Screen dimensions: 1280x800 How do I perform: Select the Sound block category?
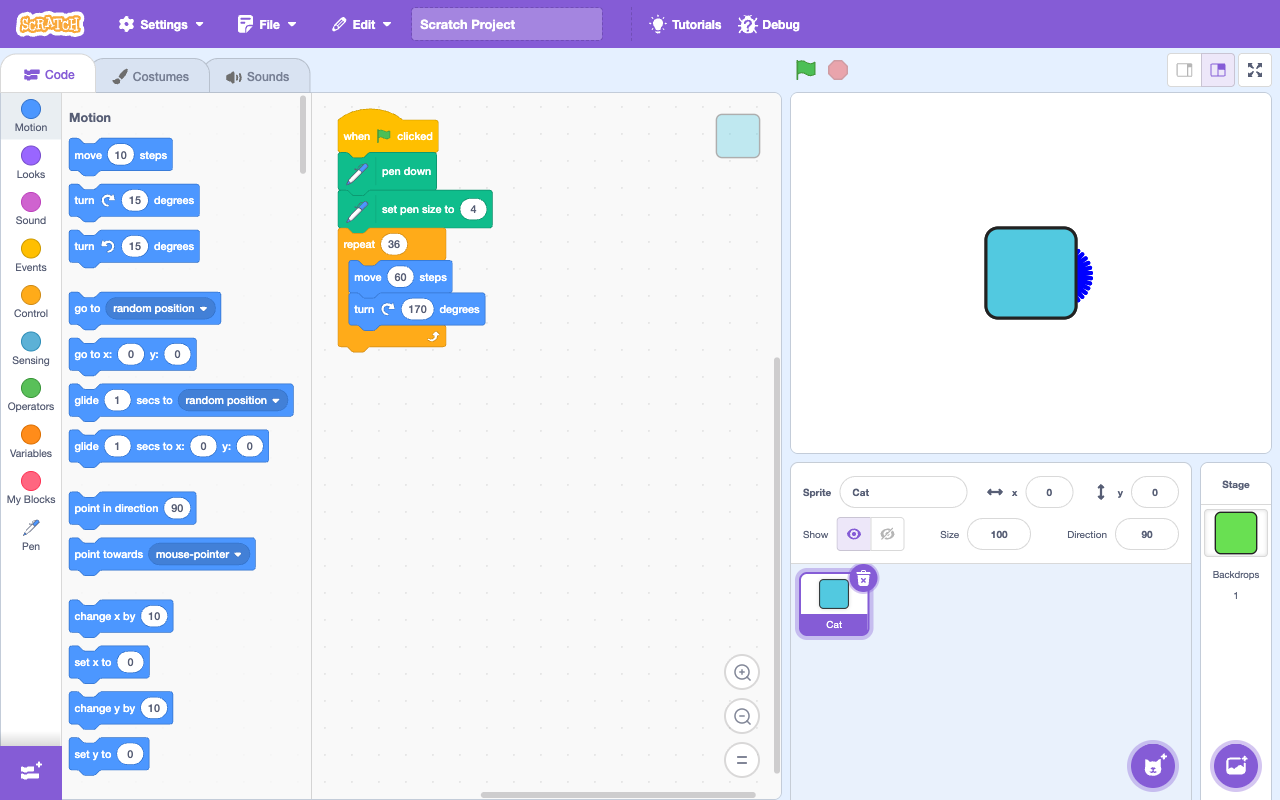[x=31, y=209]
